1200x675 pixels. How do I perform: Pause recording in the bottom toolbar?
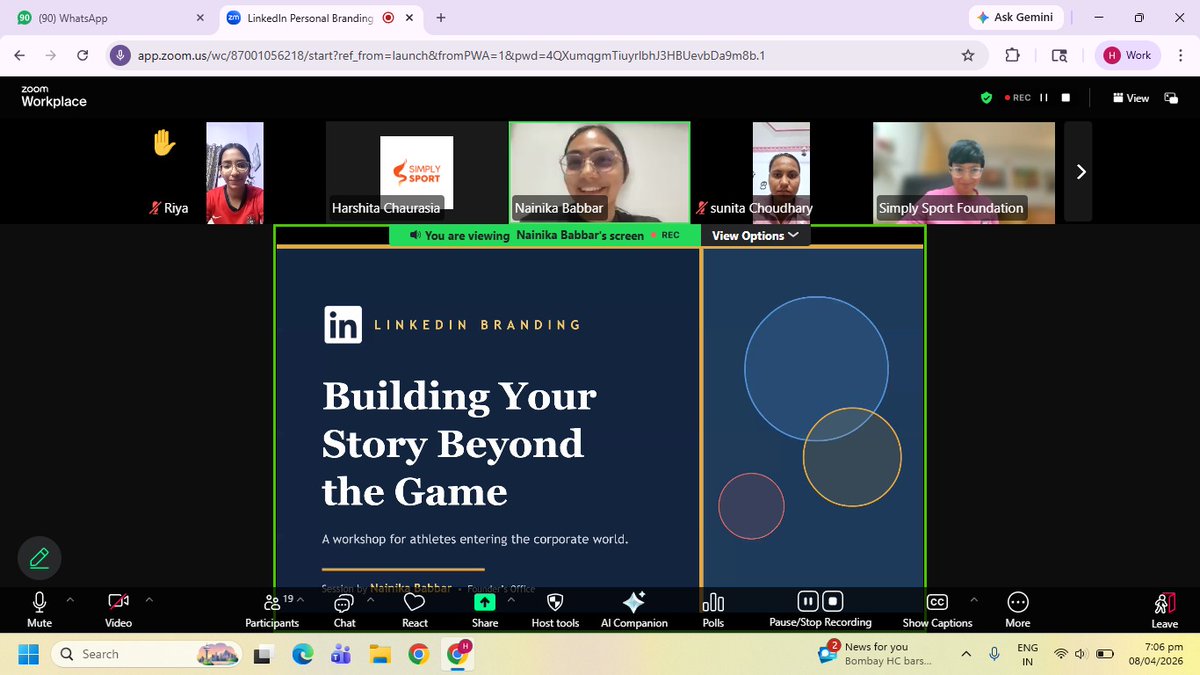[808, 601]
